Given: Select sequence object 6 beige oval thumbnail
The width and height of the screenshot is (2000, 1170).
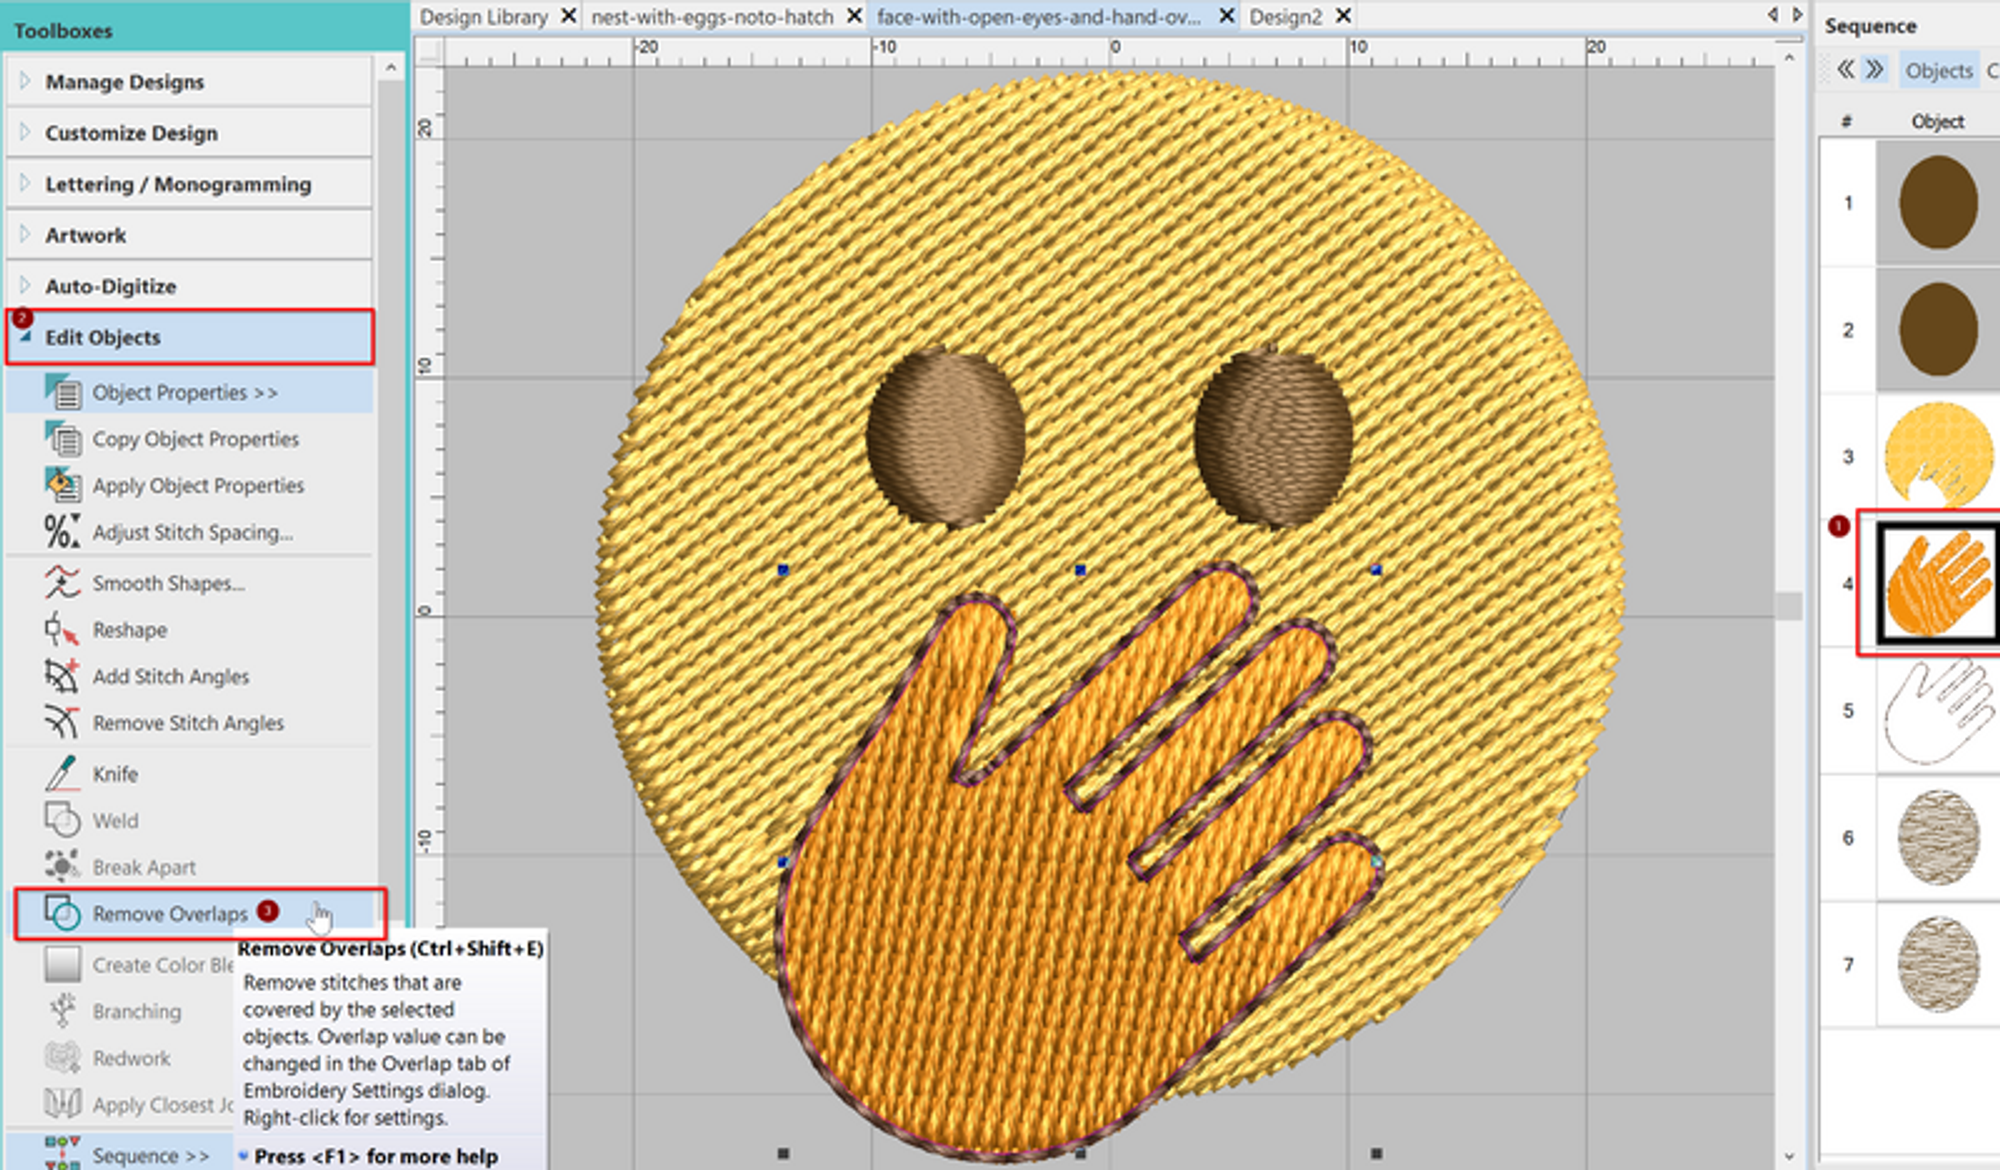Looking at the screenshot, I should (x=1938, y=837).
